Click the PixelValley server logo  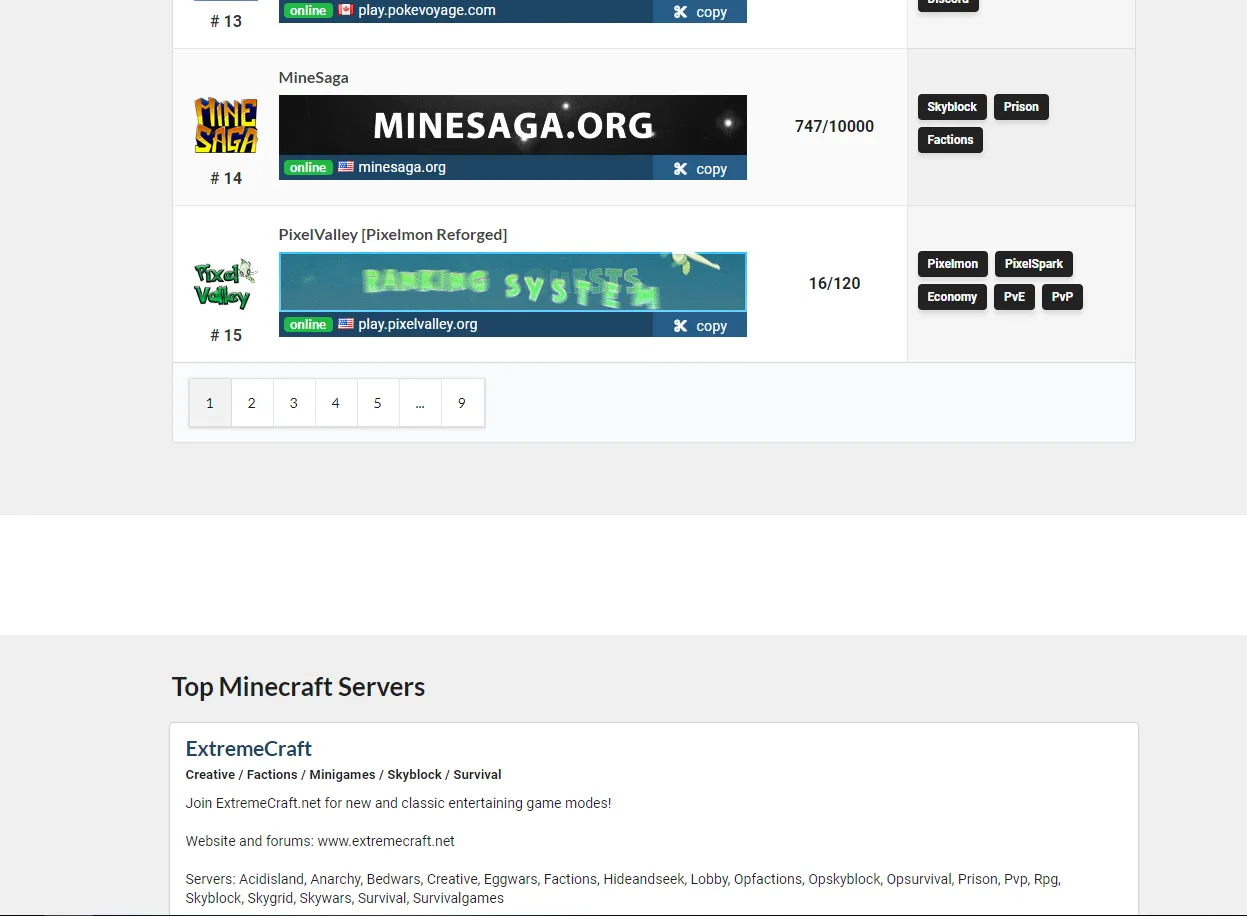226,284
